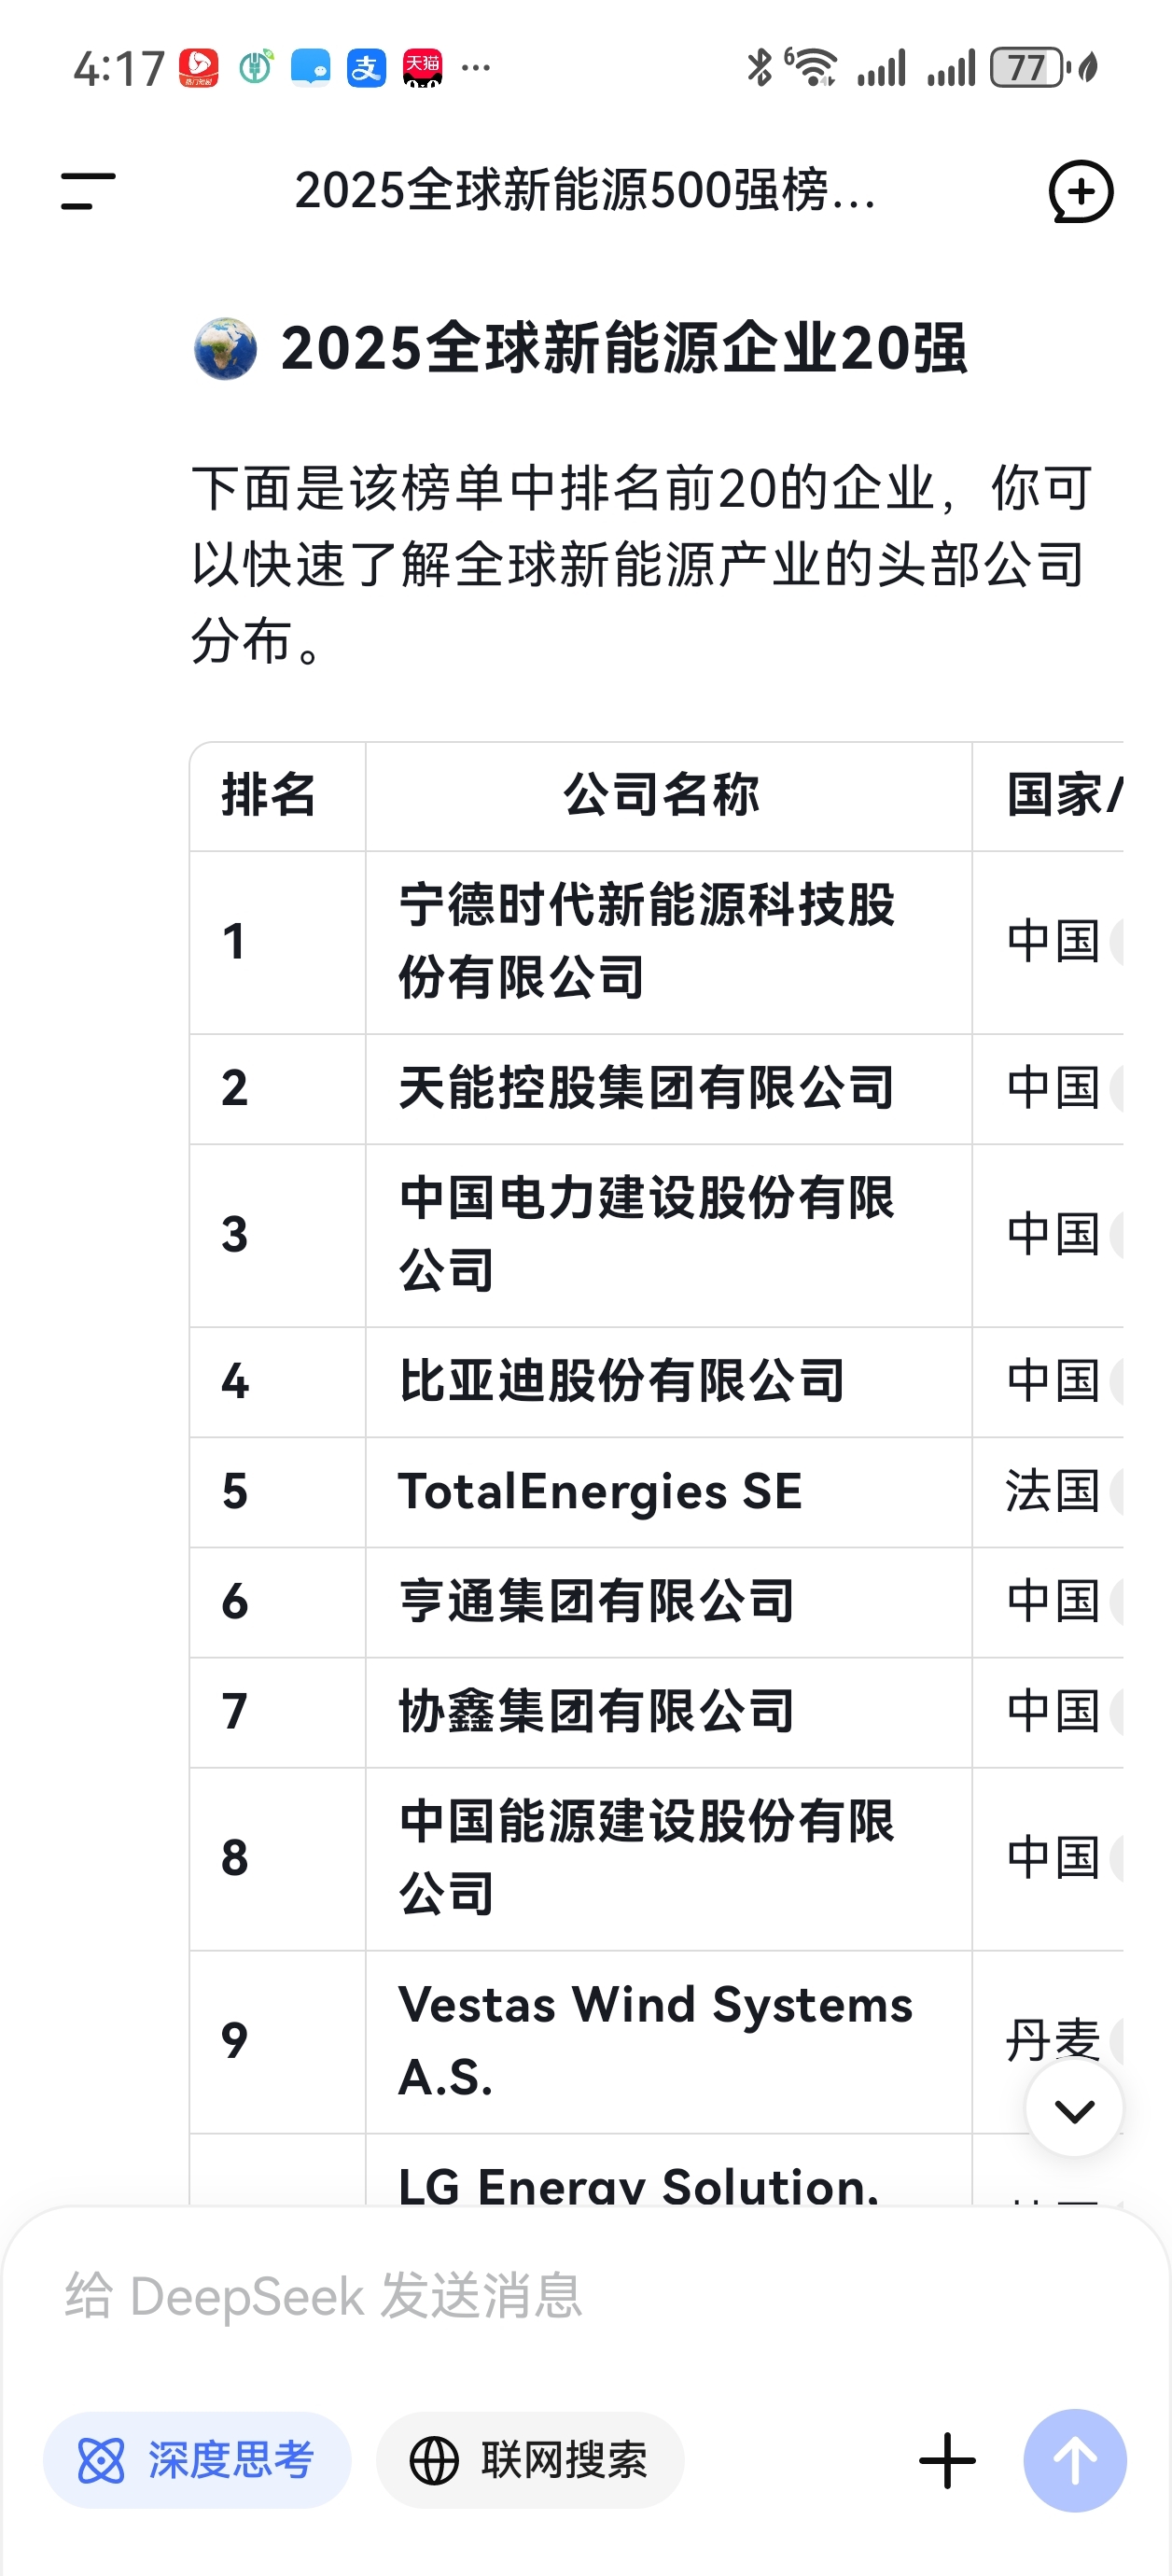
Task: Start a new chat
Action: 1080,190
